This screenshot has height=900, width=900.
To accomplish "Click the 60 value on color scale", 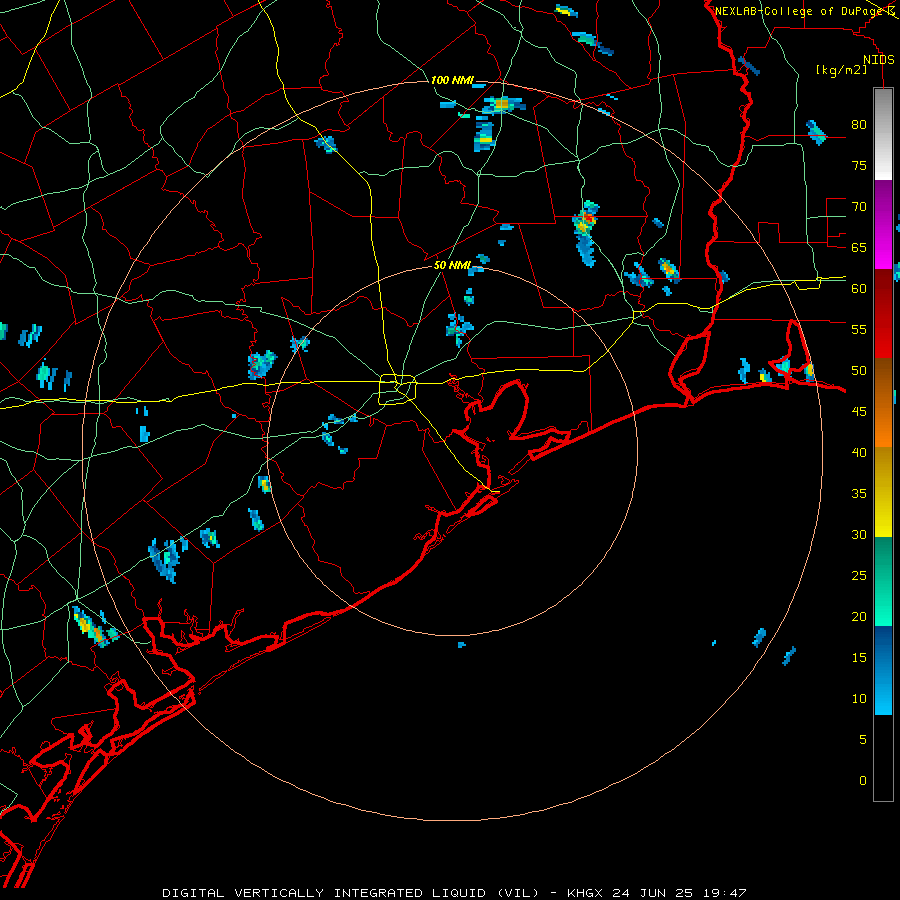I will click(859, 288).
